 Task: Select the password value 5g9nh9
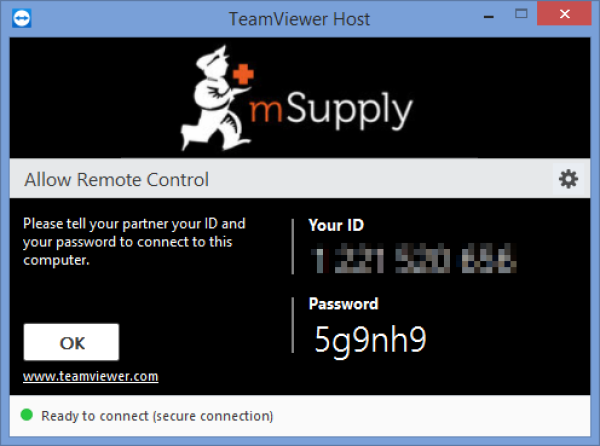pos(370,341)
